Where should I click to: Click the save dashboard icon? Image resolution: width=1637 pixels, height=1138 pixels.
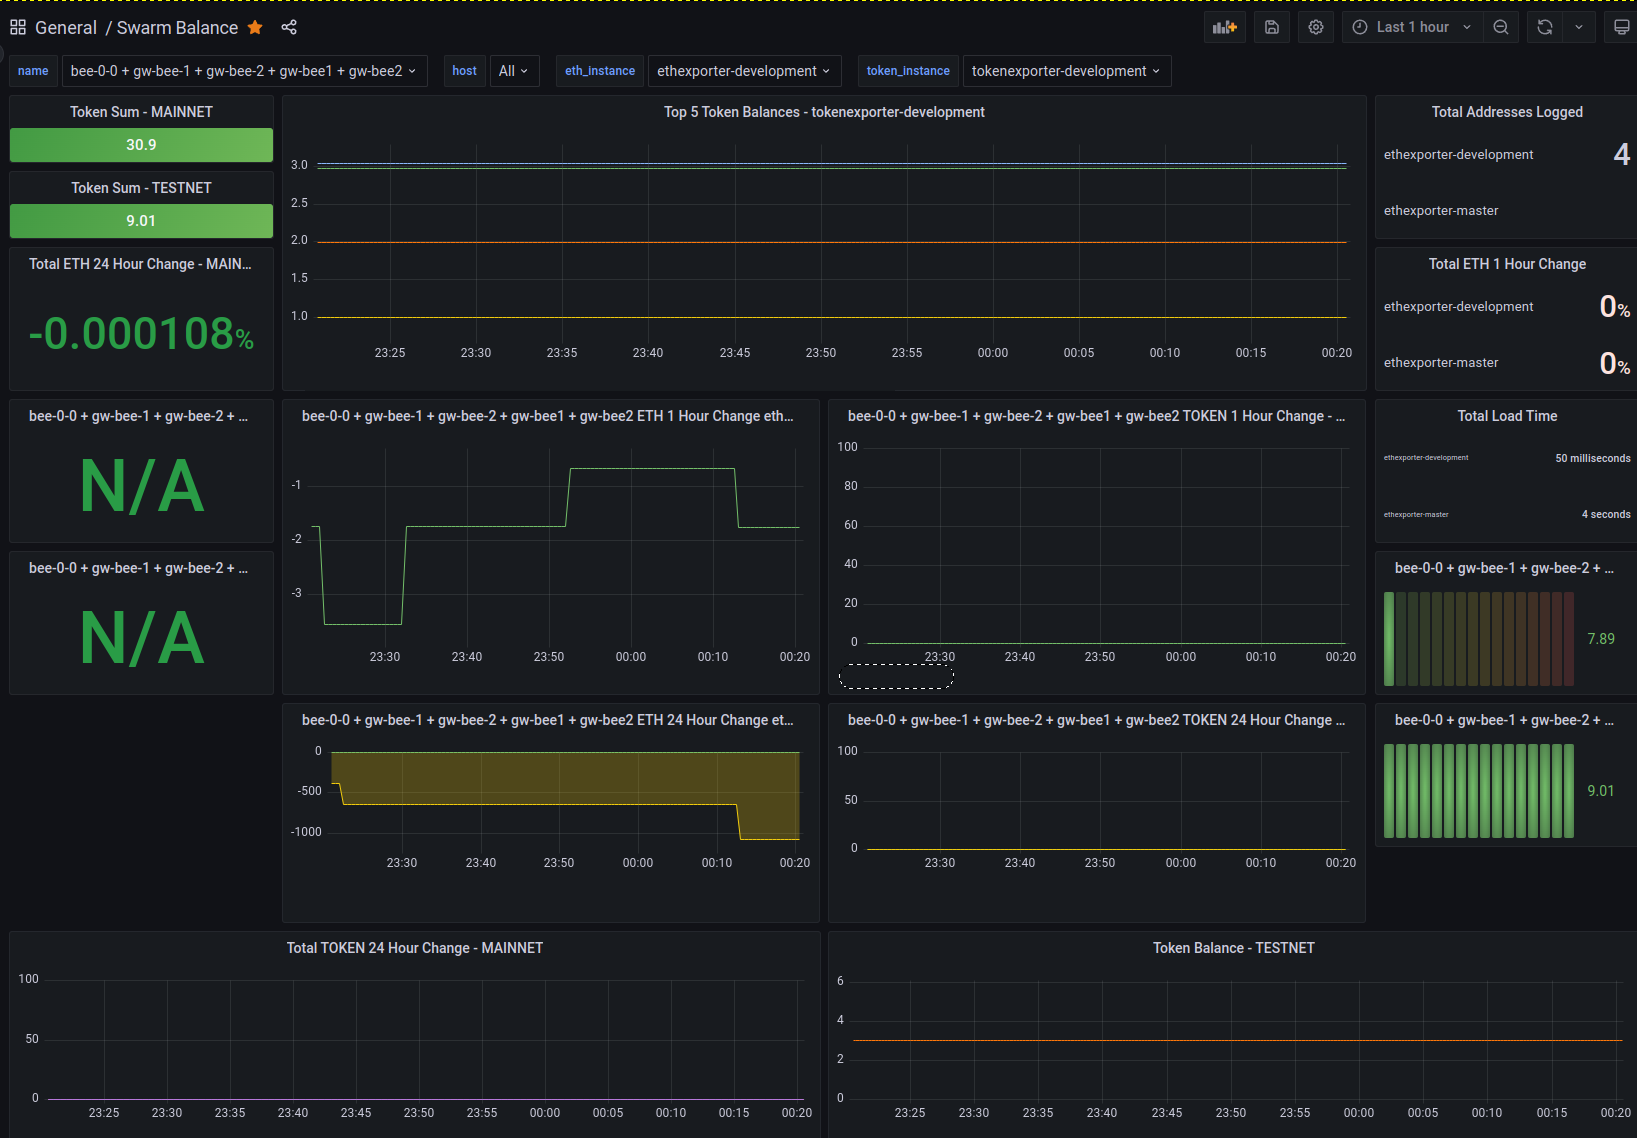(x=1271, y=27)
